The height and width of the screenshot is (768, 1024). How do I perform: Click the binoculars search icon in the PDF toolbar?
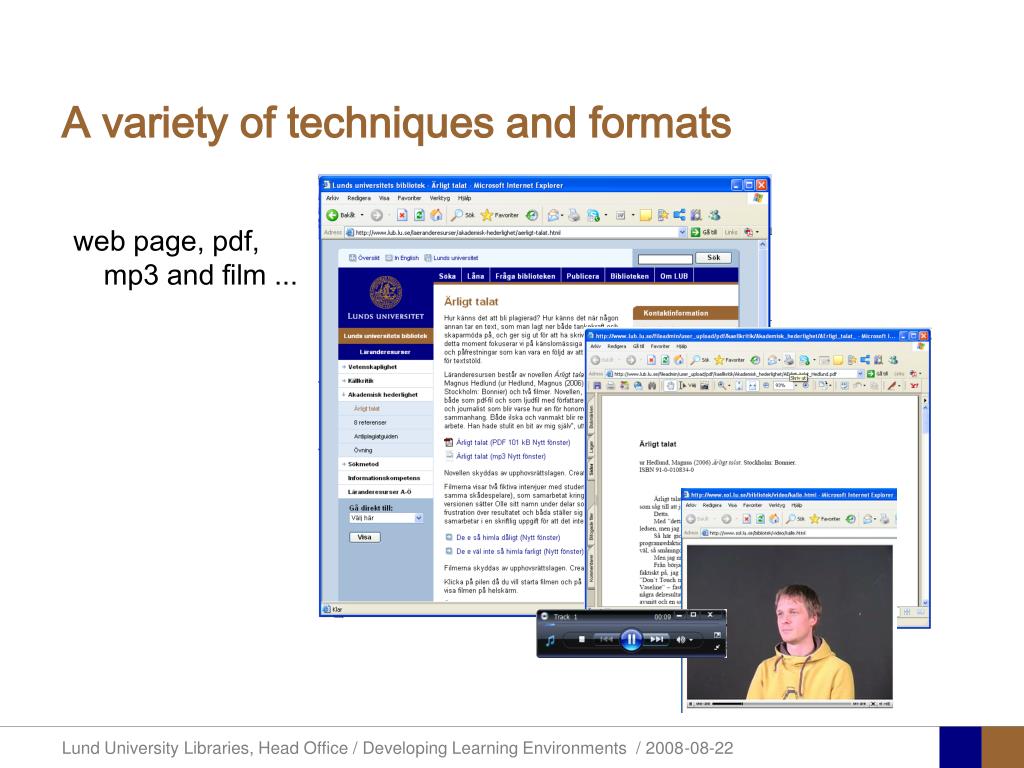coord(652,386)
